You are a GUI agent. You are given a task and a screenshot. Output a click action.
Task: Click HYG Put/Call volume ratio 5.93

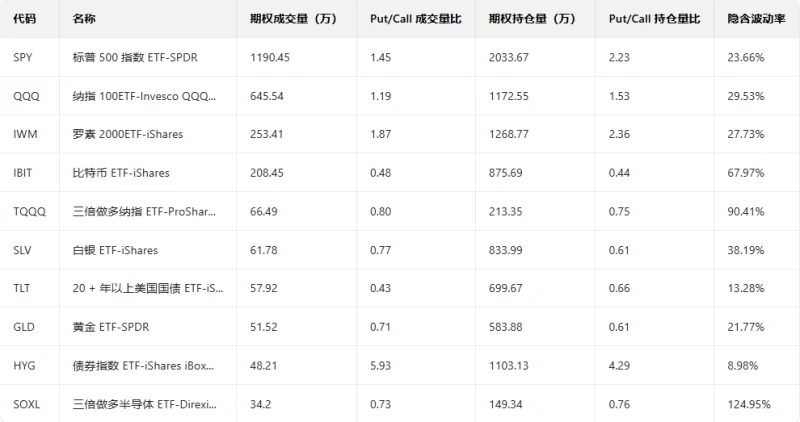click(381, 365)
